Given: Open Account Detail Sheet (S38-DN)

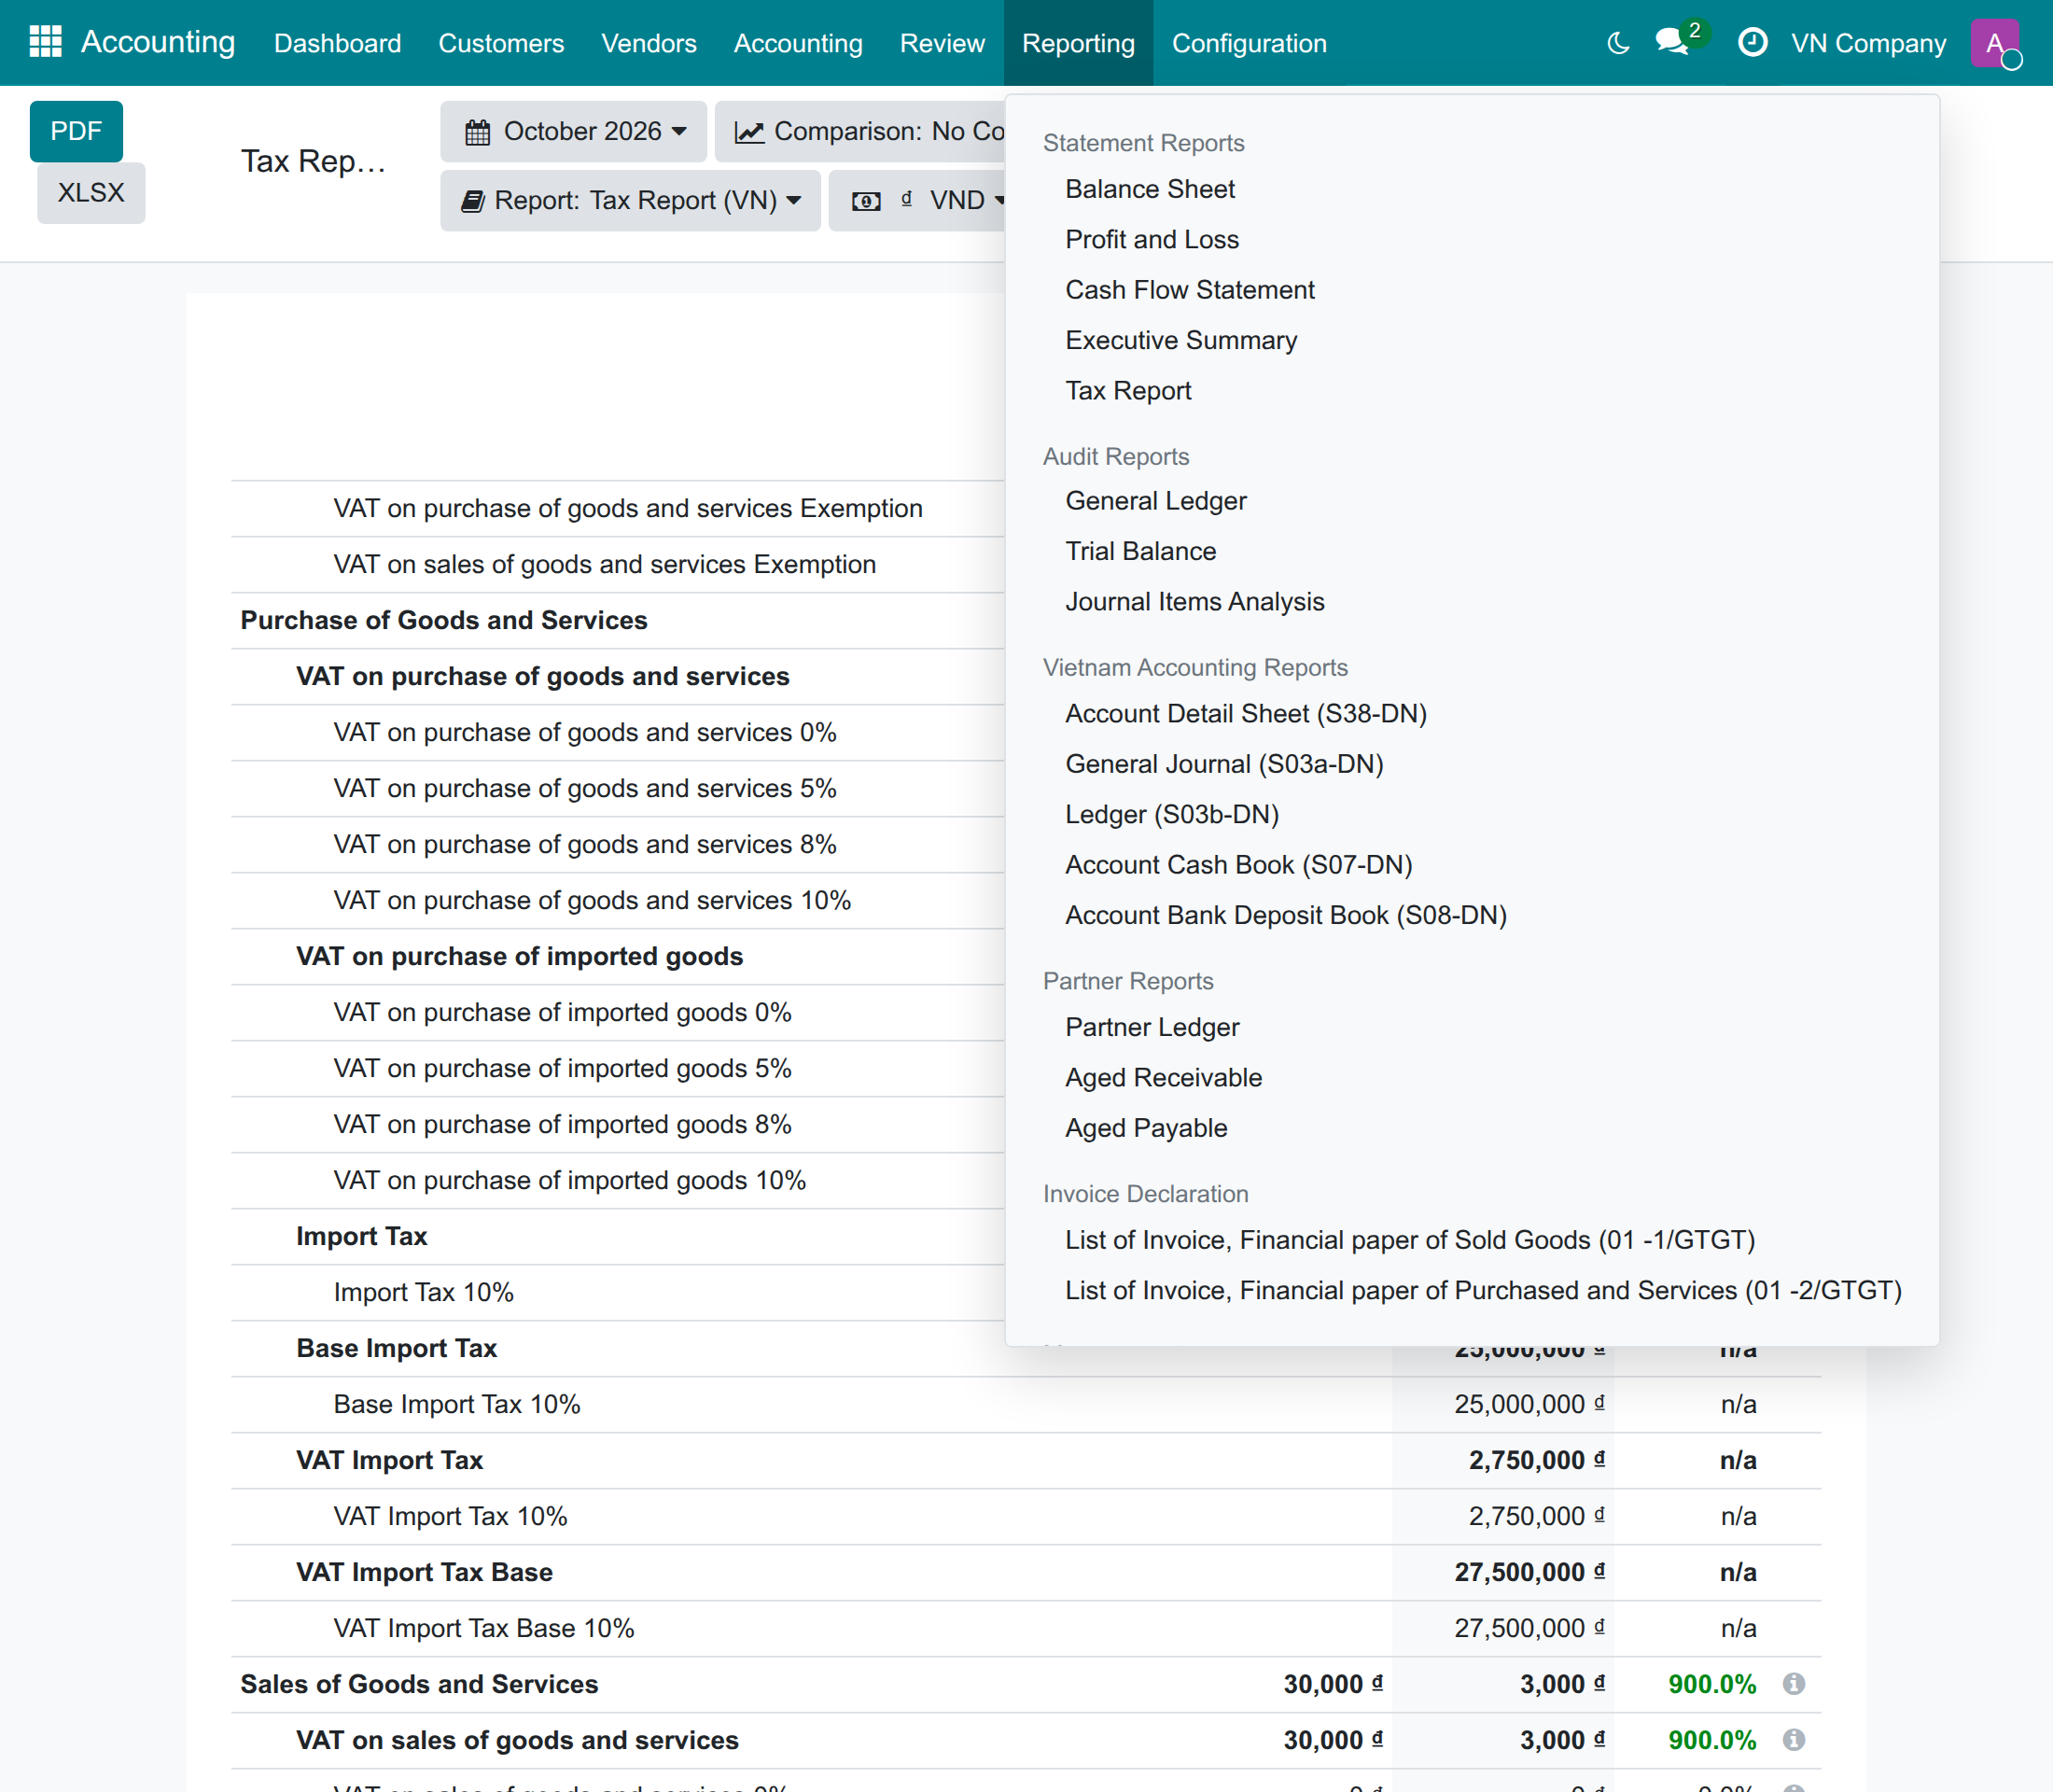Looking at the screenshot, I should coord(1245,714).
